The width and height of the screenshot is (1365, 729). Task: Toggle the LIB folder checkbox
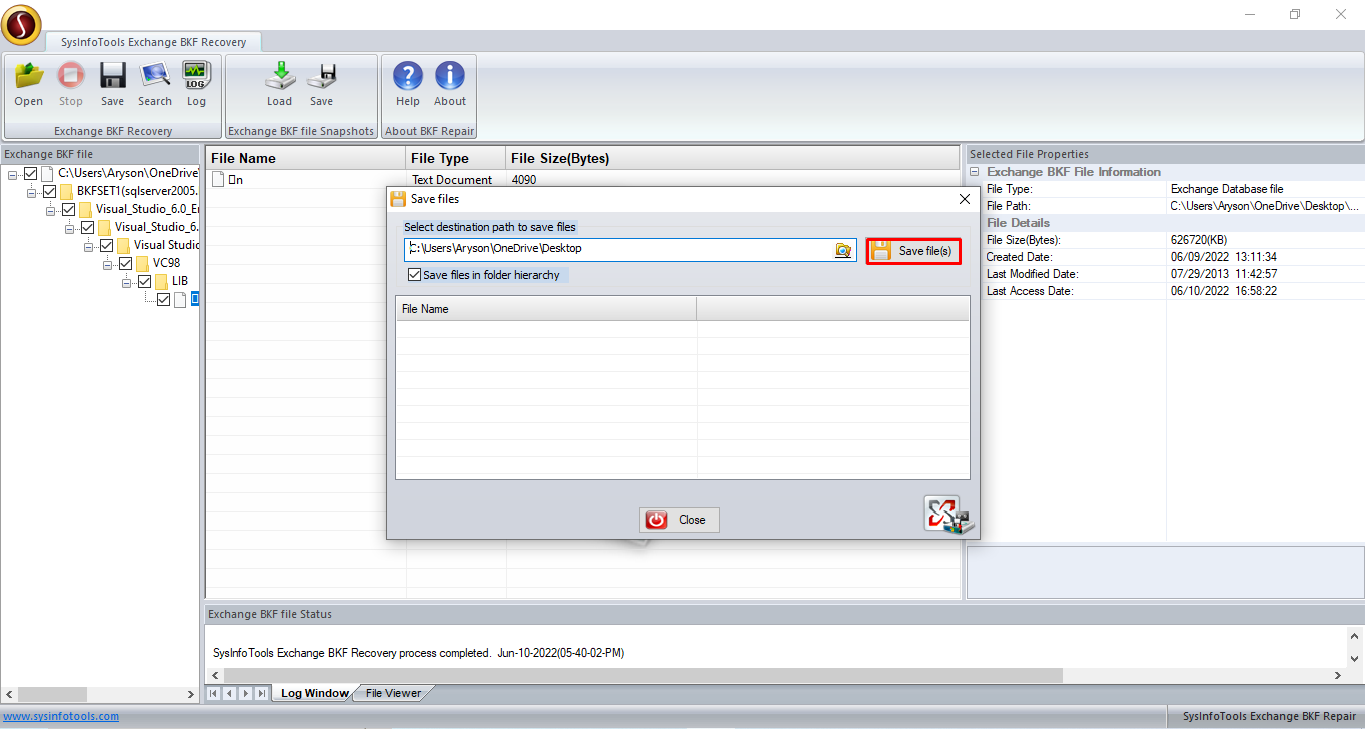pos(145,282)
